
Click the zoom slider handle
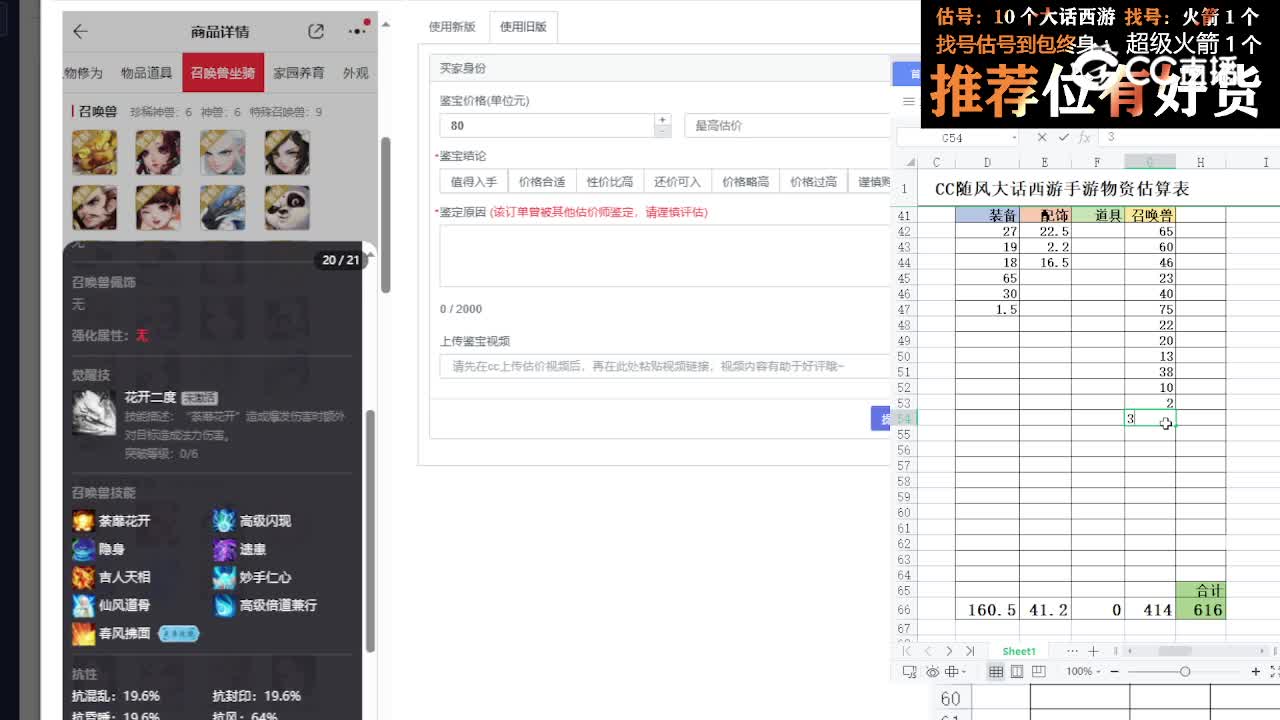coord(1185,671)
